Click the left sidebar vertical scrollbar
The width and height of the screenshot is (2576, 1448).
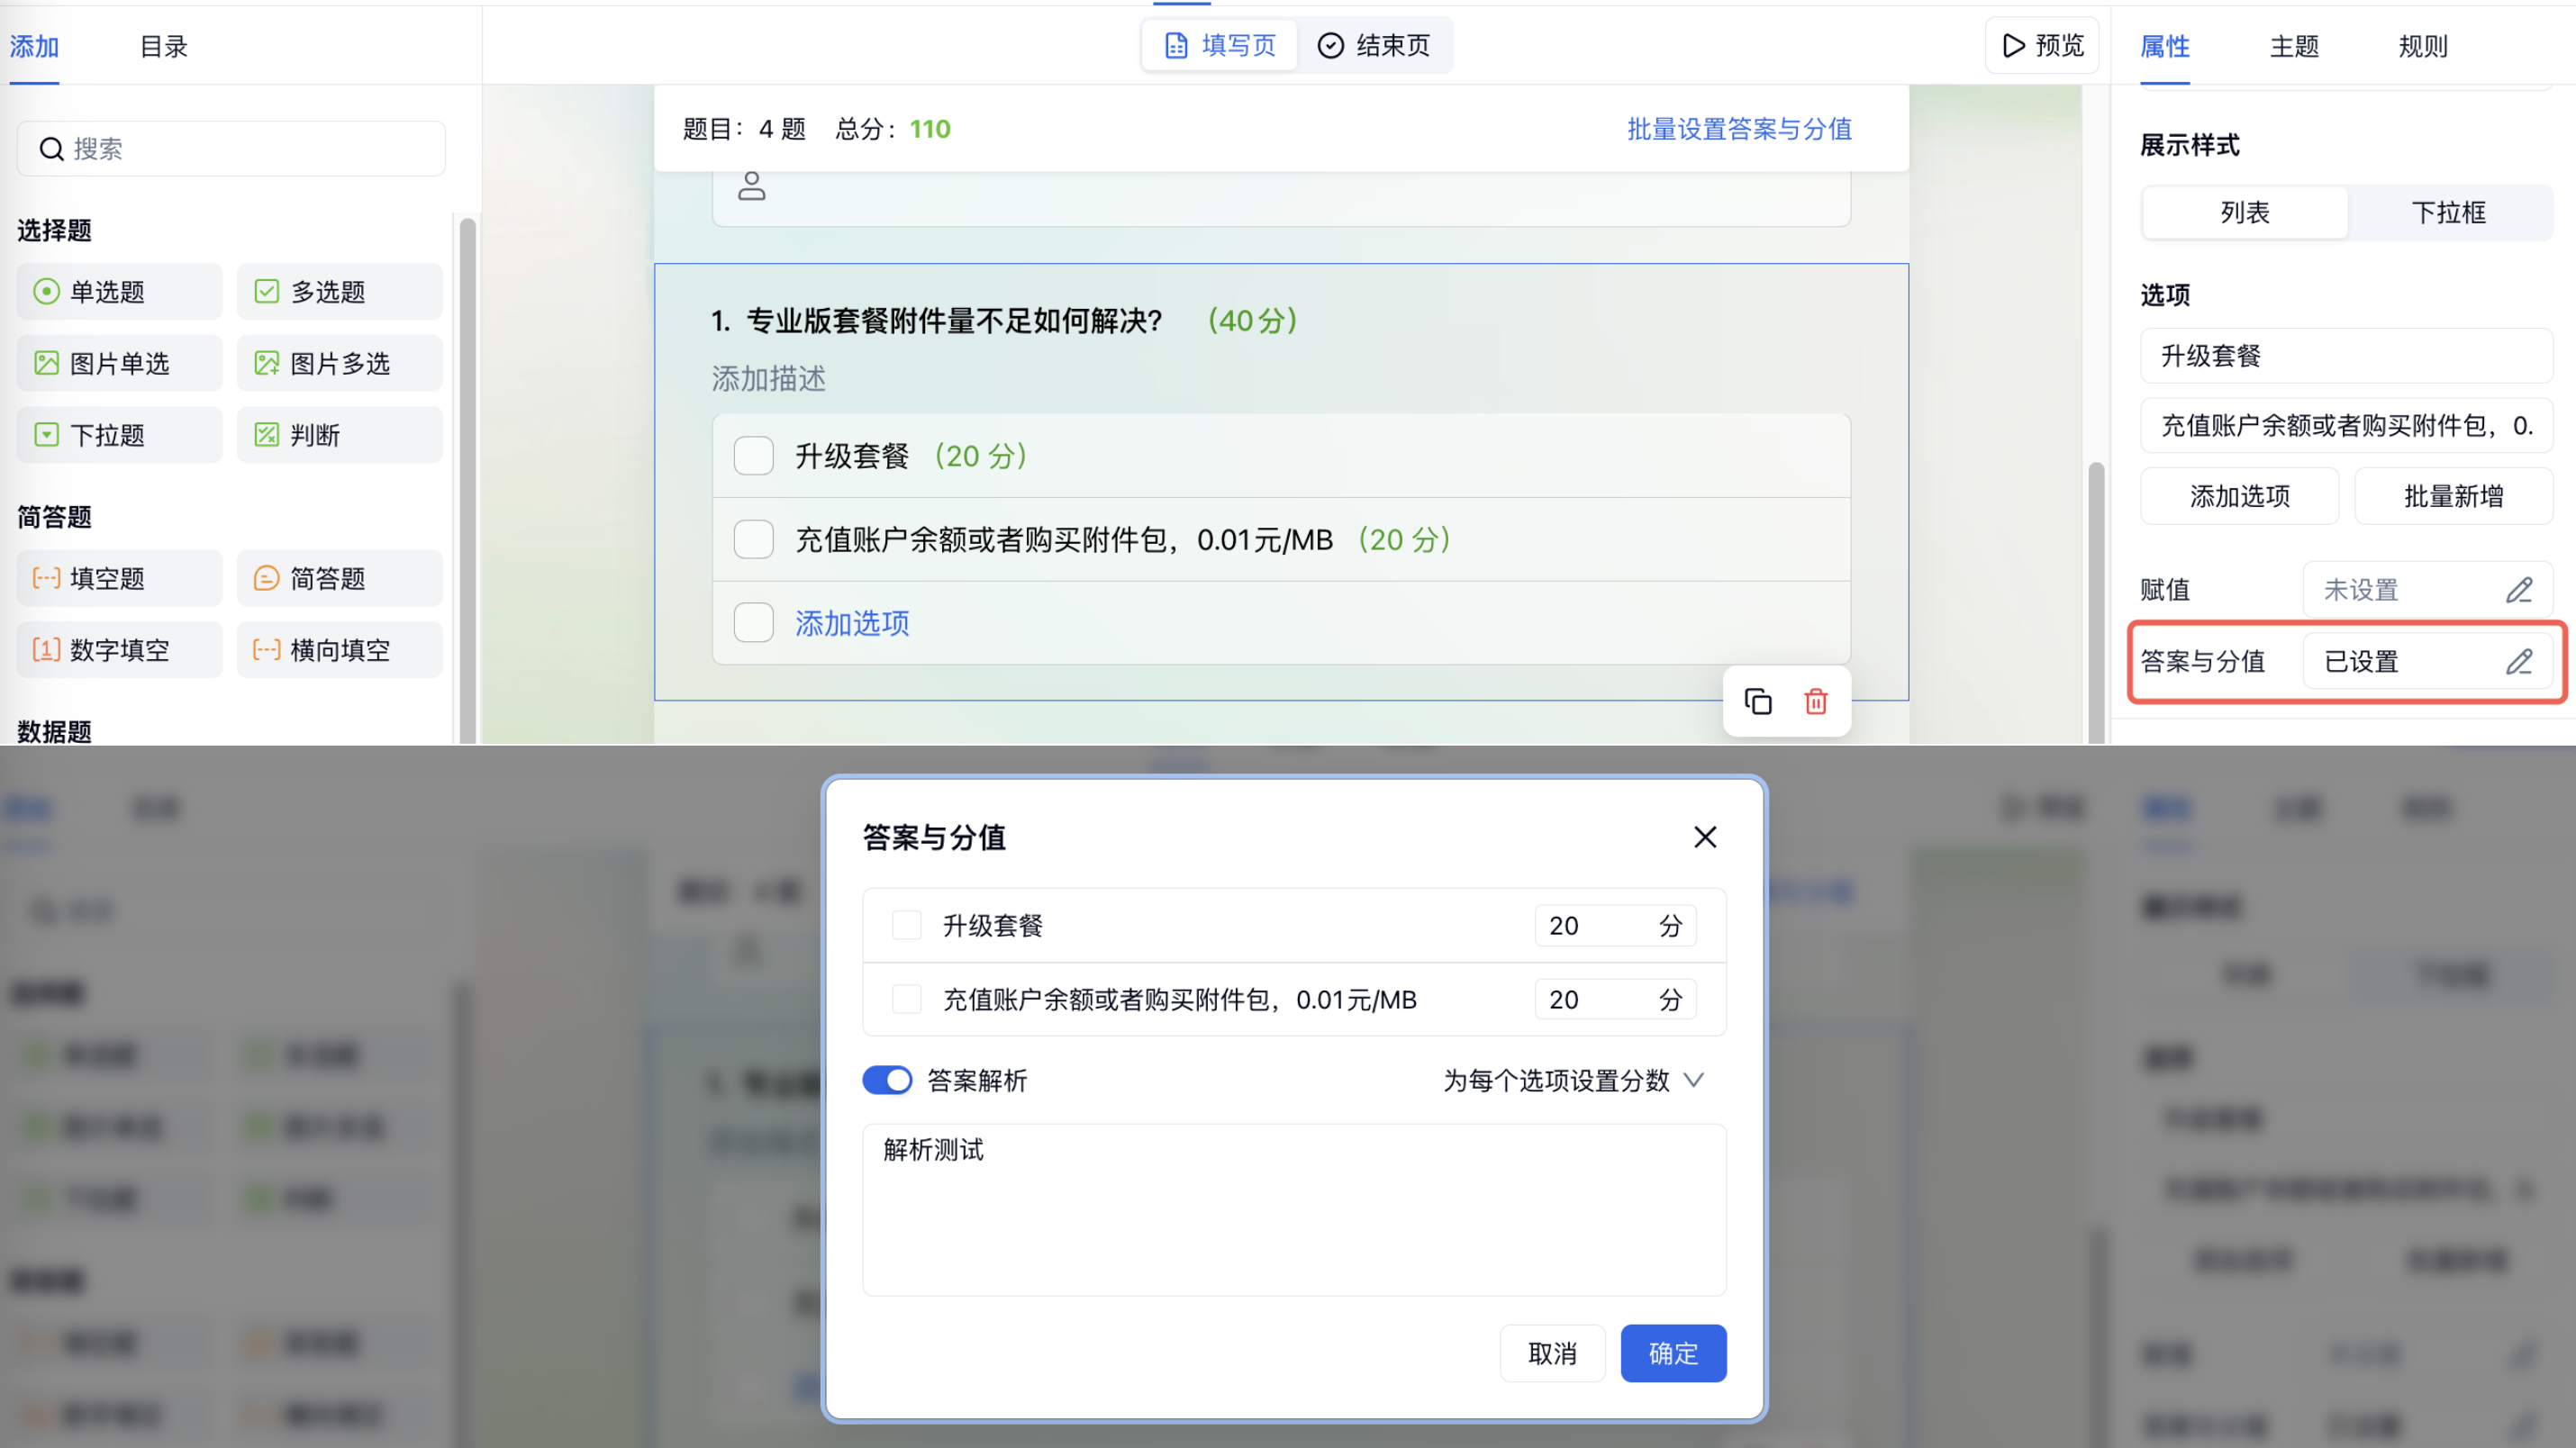[x=467, y=480]
